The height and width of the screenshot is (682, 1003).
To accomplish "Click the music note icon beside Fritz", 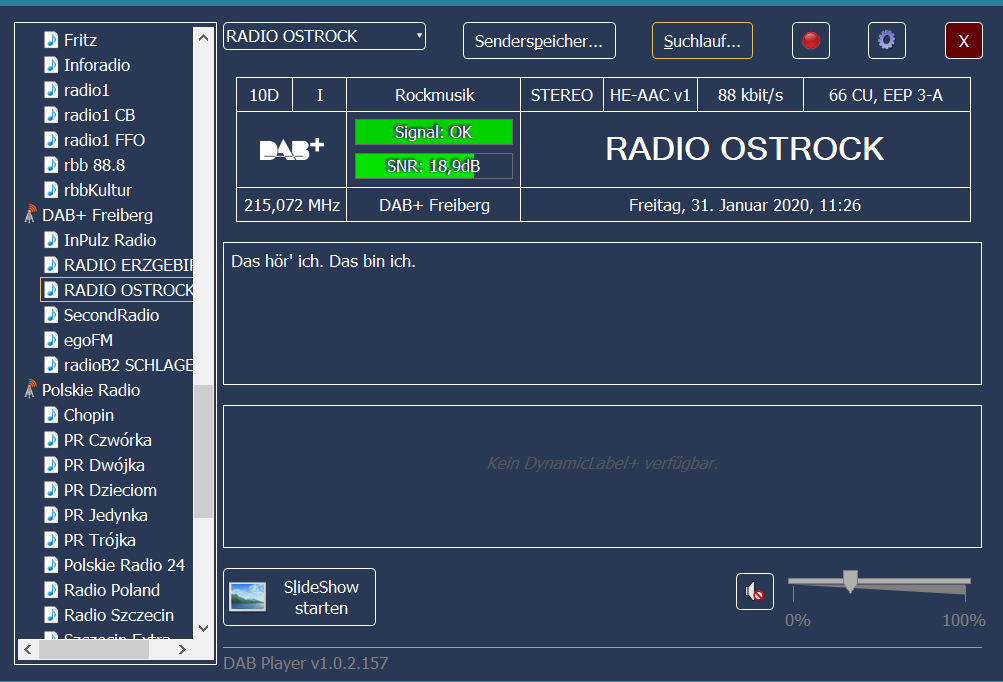I will [51, 40].
